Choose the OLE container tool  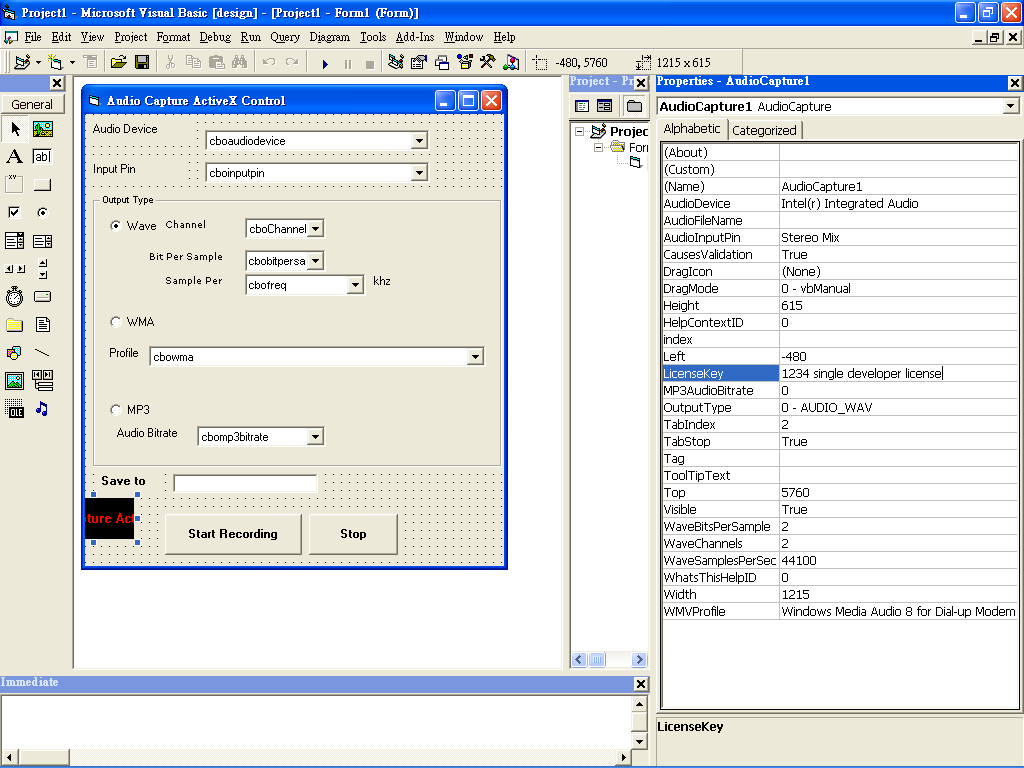click(14, 409)
